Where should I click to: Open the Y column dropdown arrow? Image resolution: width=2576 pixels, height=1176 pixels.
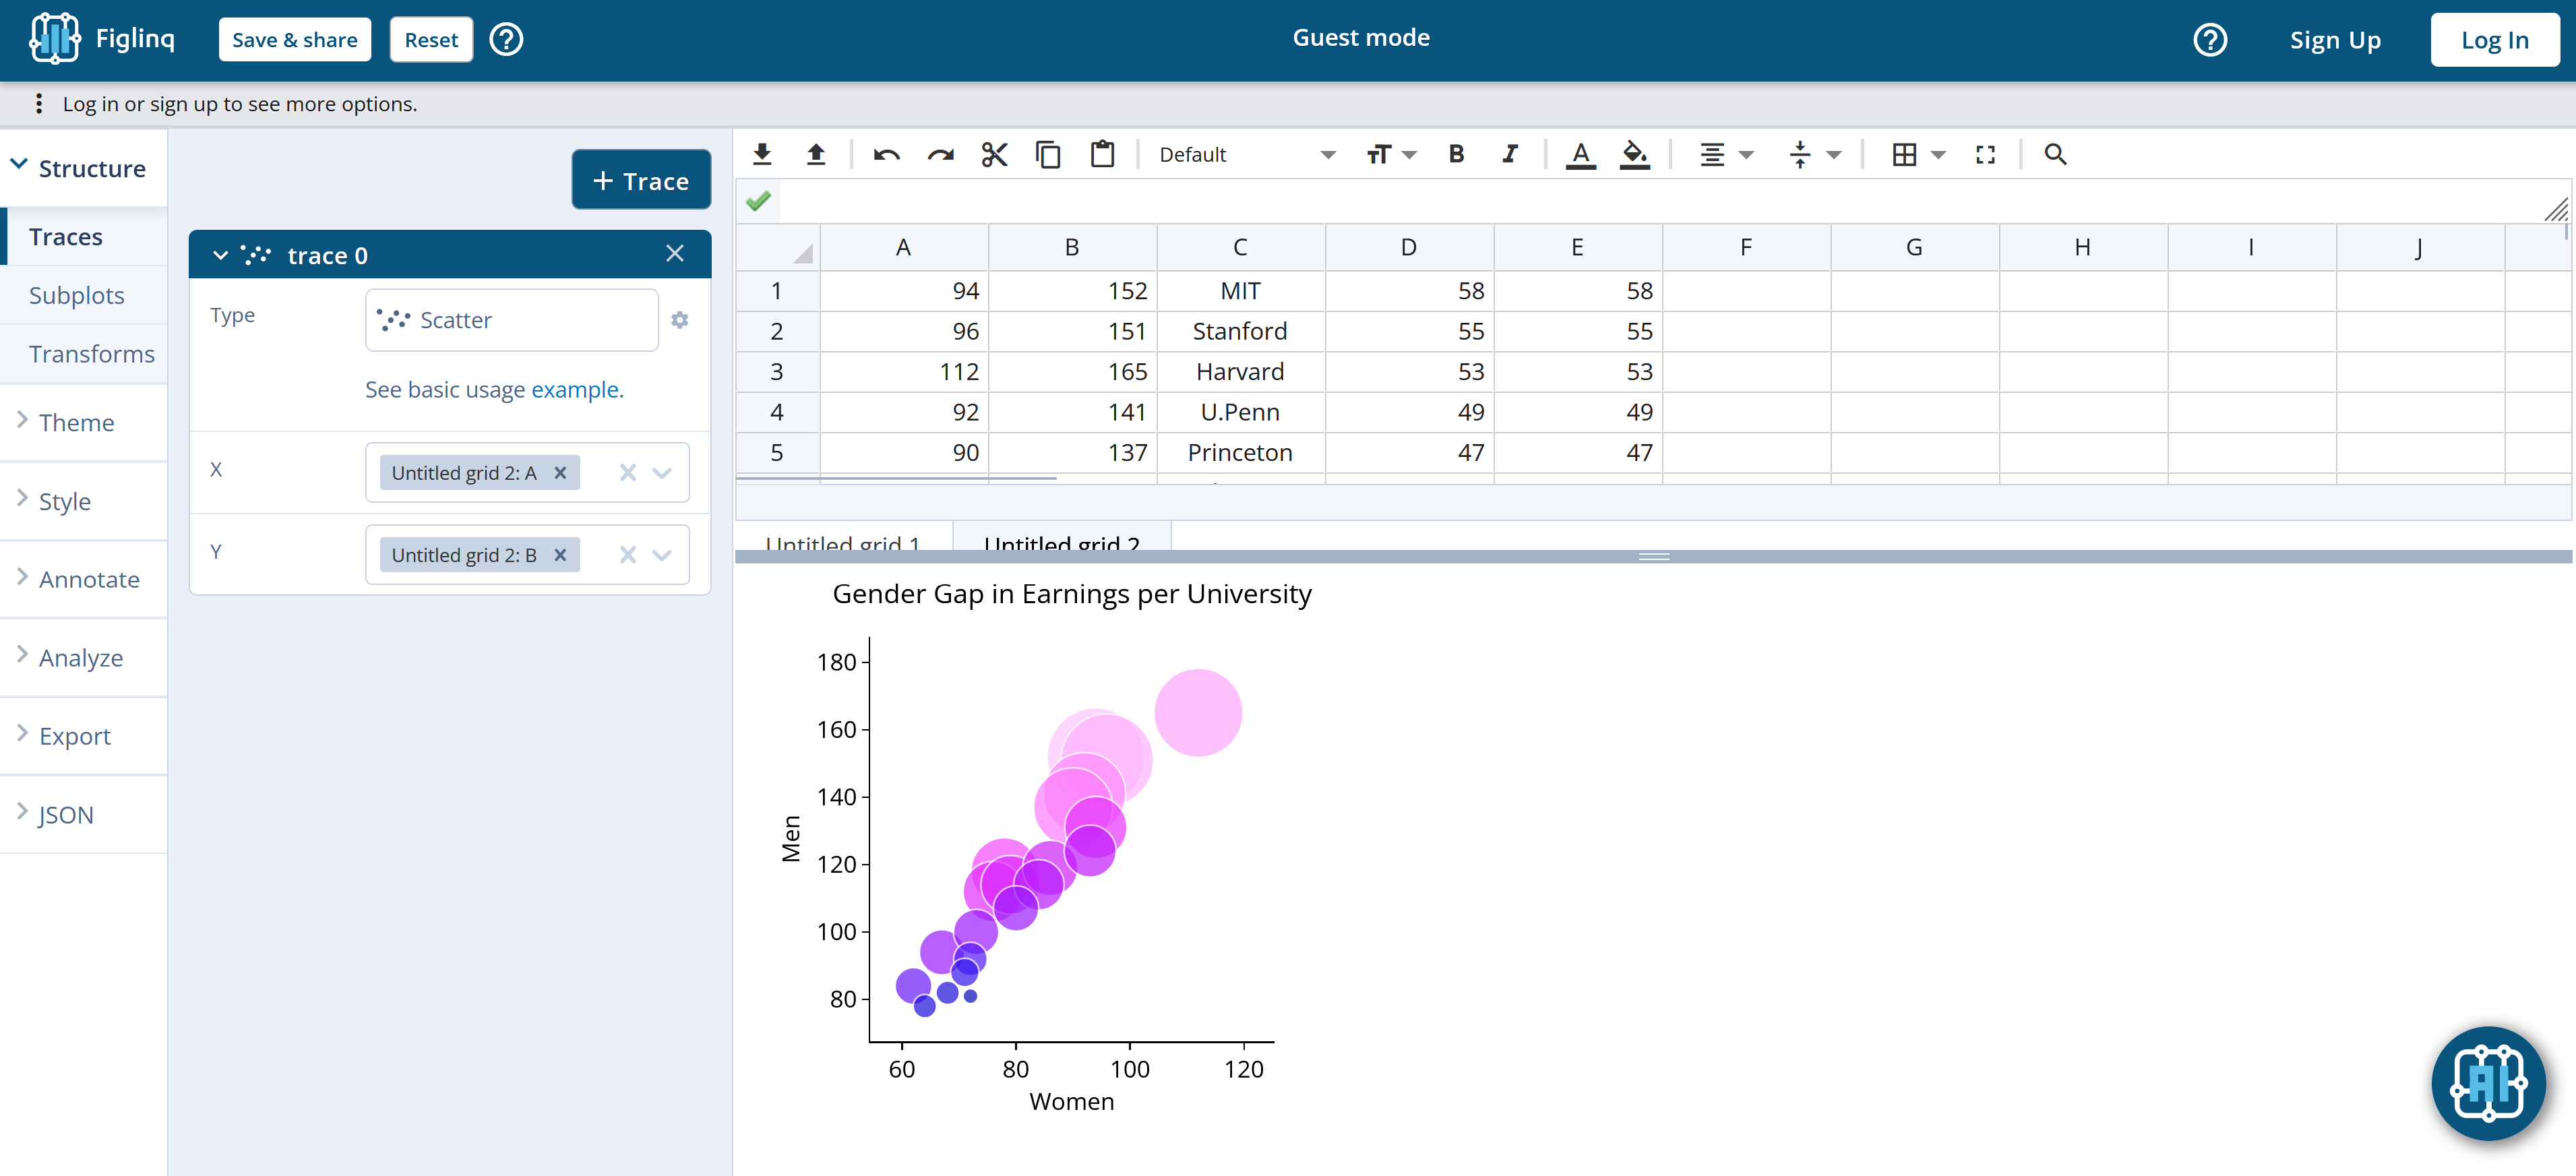pyautogui.click(x=662, y=555)
